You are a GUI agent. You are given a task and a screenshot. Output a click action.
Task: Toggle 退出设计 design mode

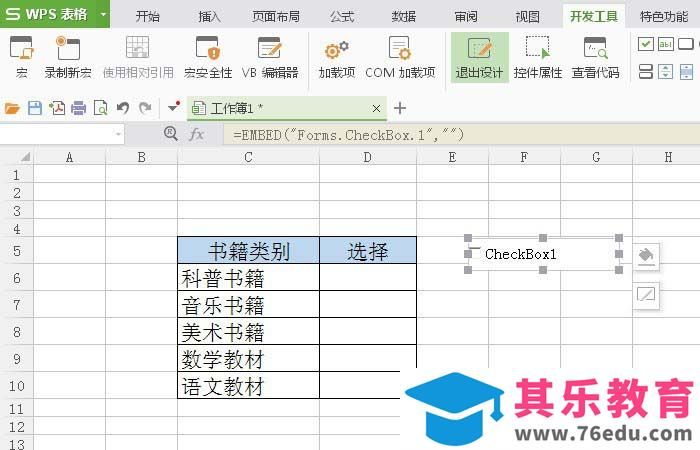(x=479, y=57)
